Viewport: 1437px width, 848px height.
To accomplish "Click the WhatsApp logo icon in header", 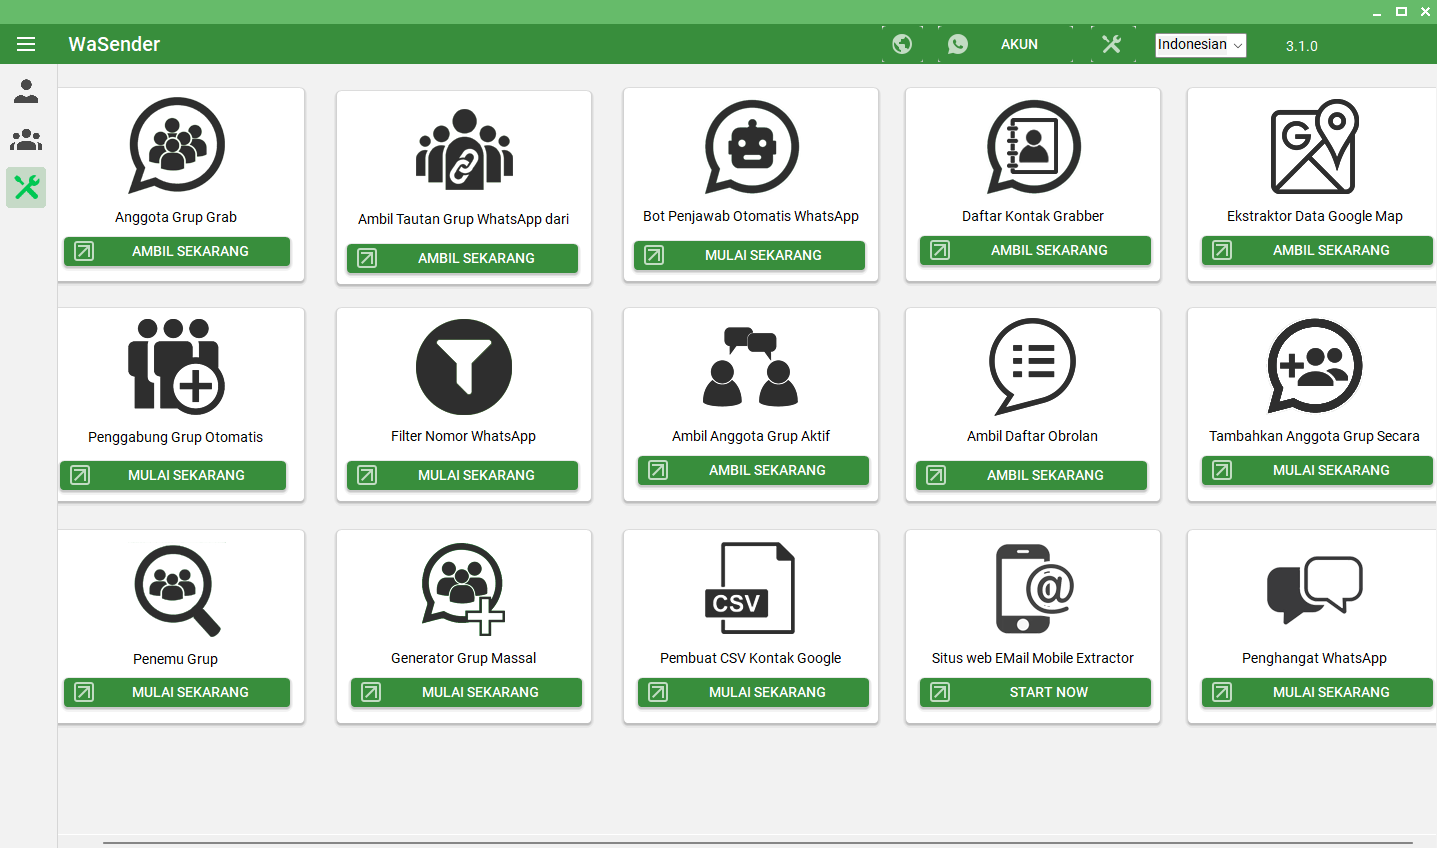I will click(x=958, y=44).
